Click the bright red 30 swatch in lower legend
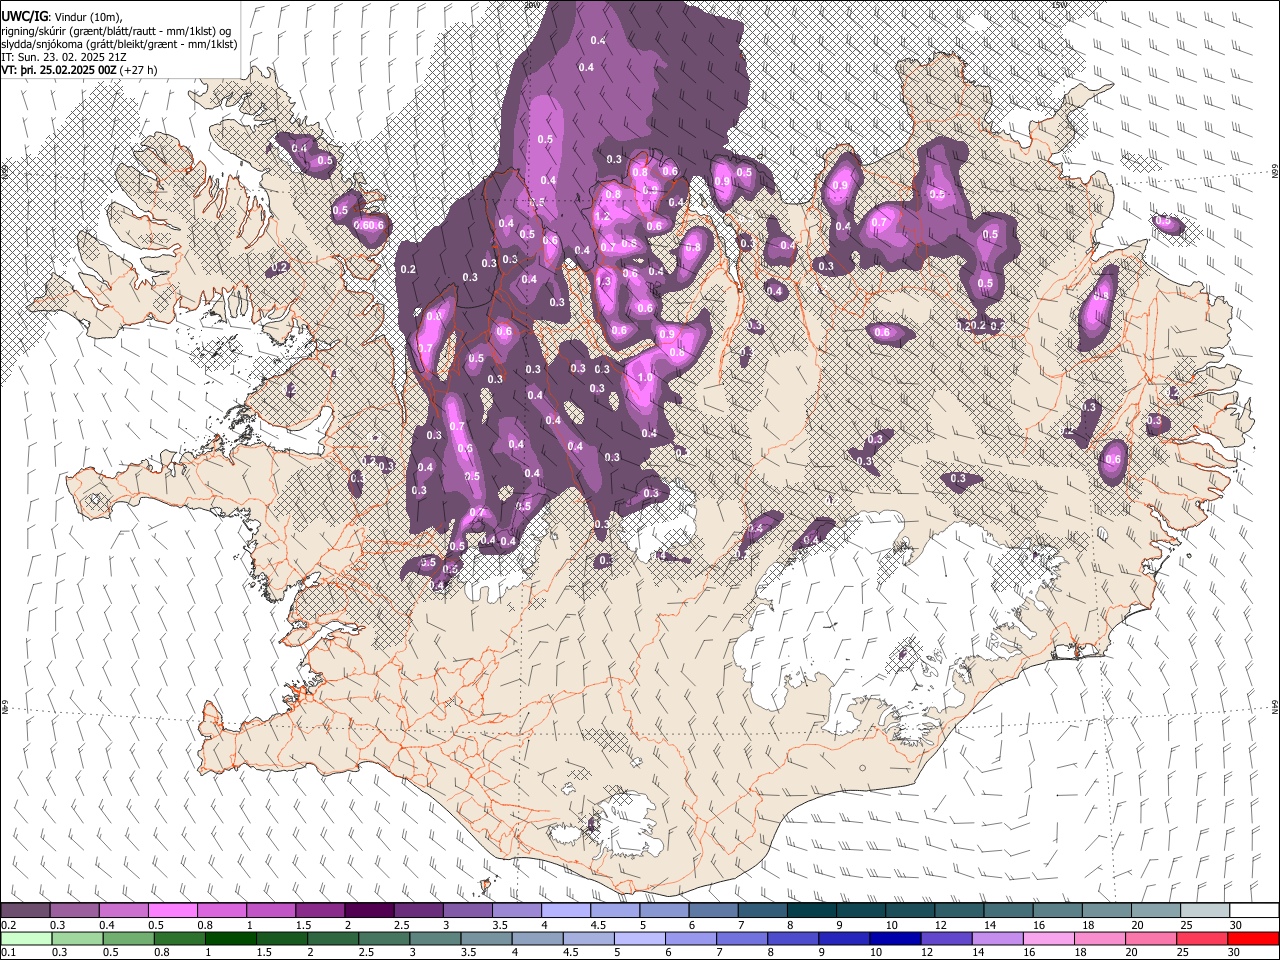Image resolution: width=1280 pixels, height=960 pixels. point(1252,939)
